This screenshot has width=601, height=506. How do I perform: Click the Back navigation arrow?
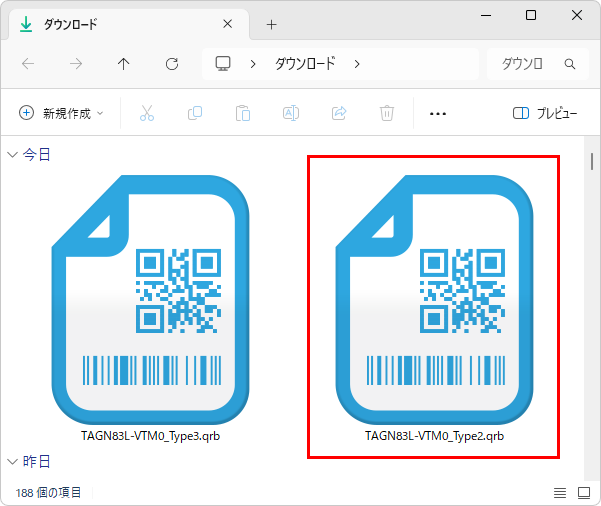(28, 64)
